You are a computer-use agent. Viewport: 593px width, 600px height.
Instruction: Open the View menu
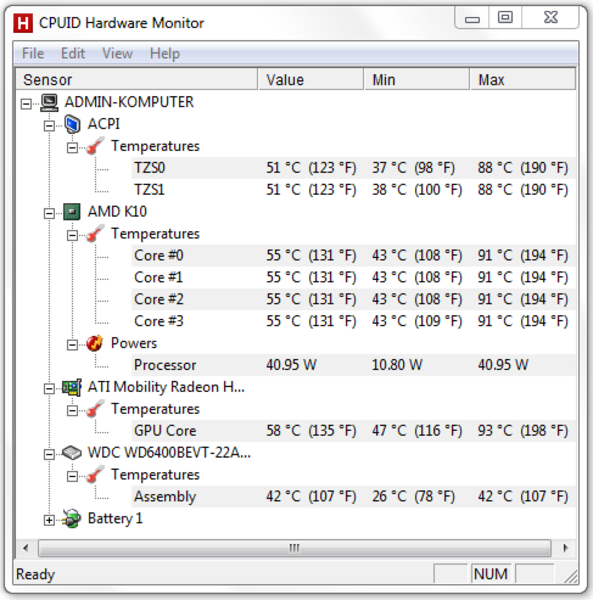pos(117,53)
